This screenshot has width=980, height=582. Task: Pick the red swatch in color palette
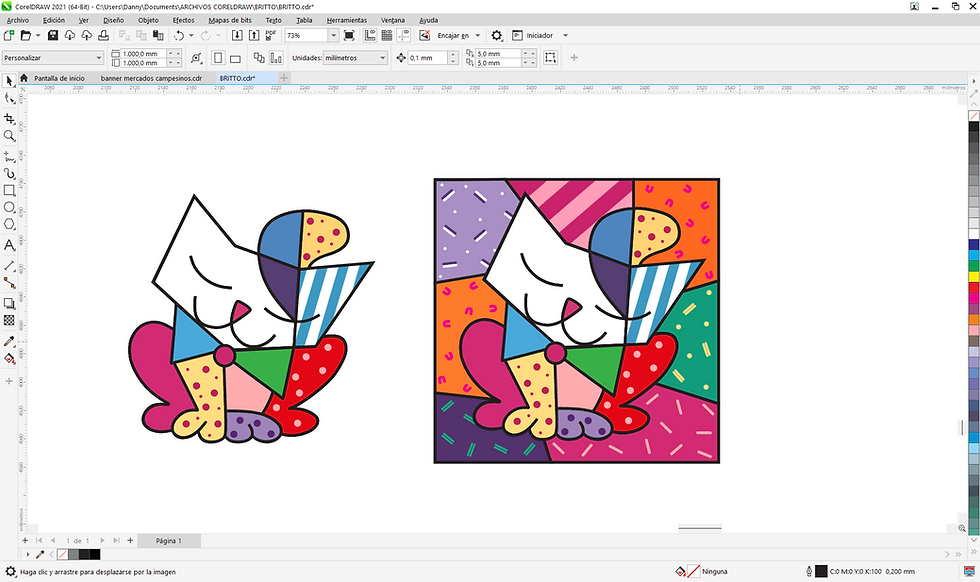974,287
